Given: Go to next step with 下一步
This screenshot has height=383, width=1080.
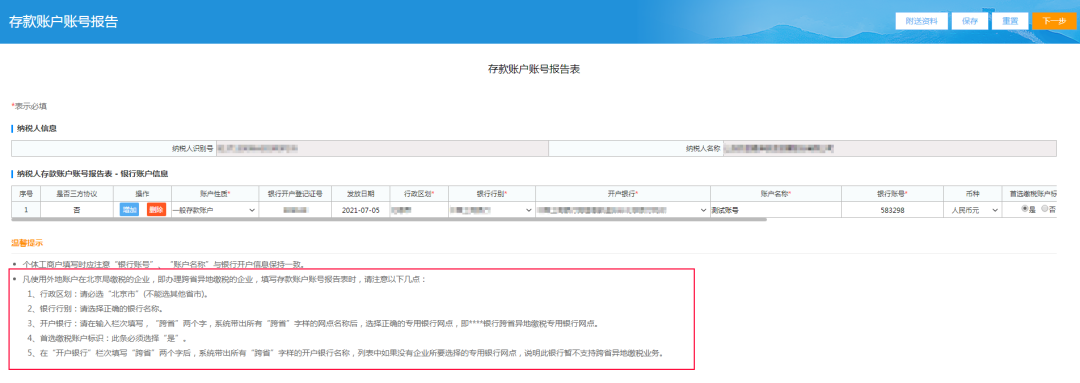Looking at the screenshot, I should 1054,21.
